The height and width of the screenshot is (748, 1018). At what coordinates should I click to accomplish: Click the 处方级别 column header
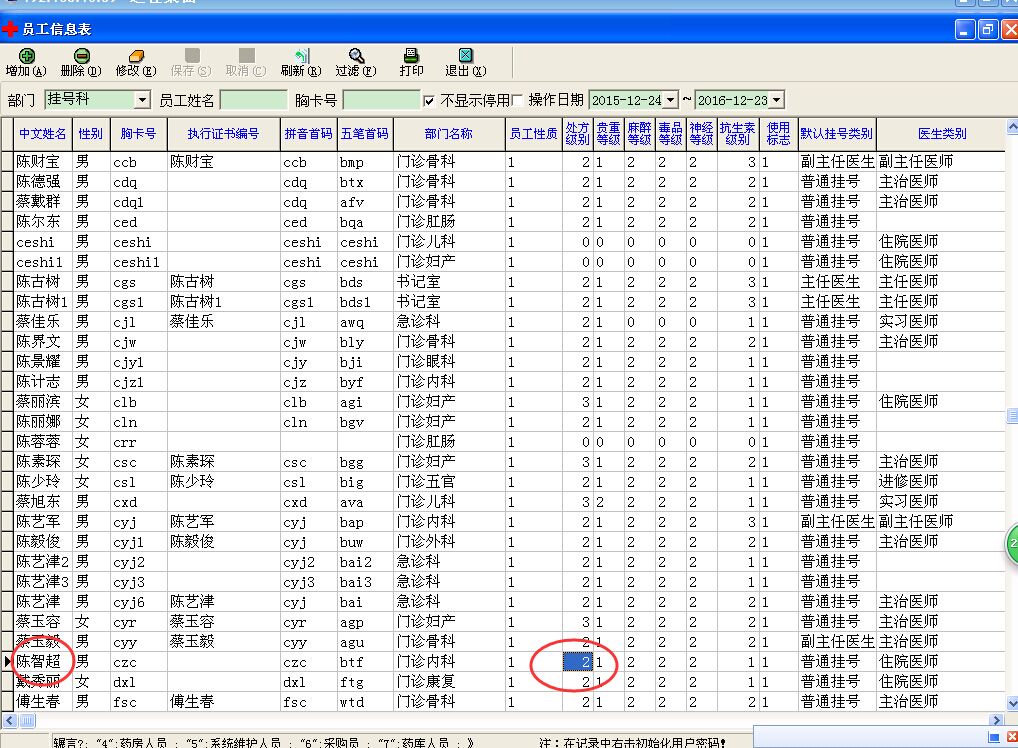pyautogui.click(x=577, y=134)
